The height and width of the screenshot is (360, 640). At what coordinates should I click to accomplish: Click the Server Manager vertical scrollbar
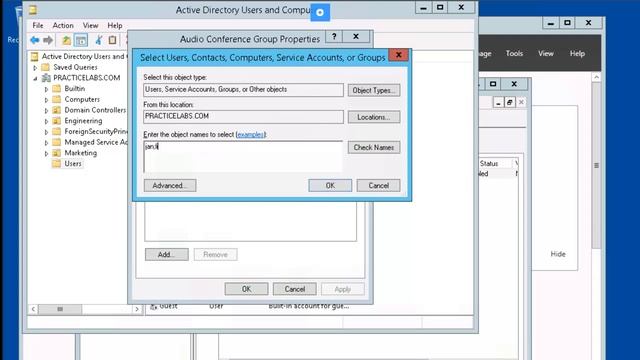[x=596, y=165]
